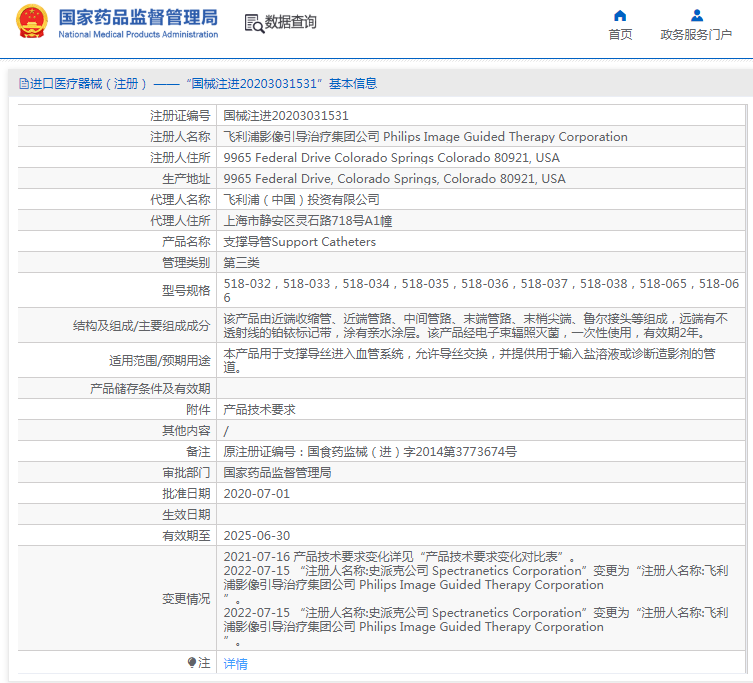Click the 结构及组成/主要组成成分 label
Image resolution: width=753 pixels, height=683 pixels.
pyautogui.click(x=141, y=326)
